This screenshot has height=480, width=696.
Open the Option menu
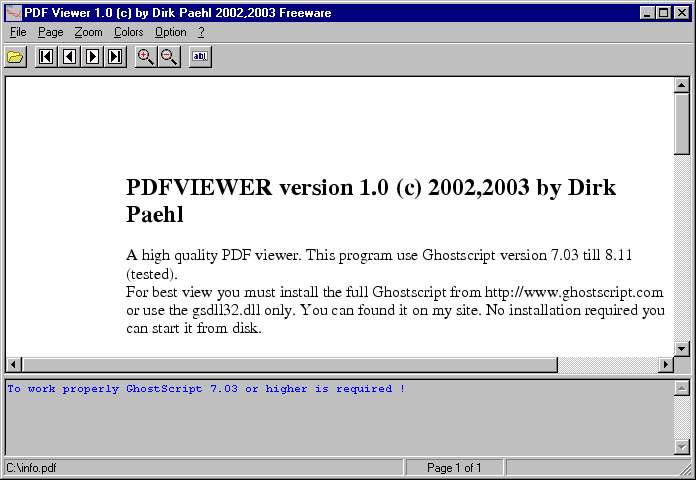(170, 32)
